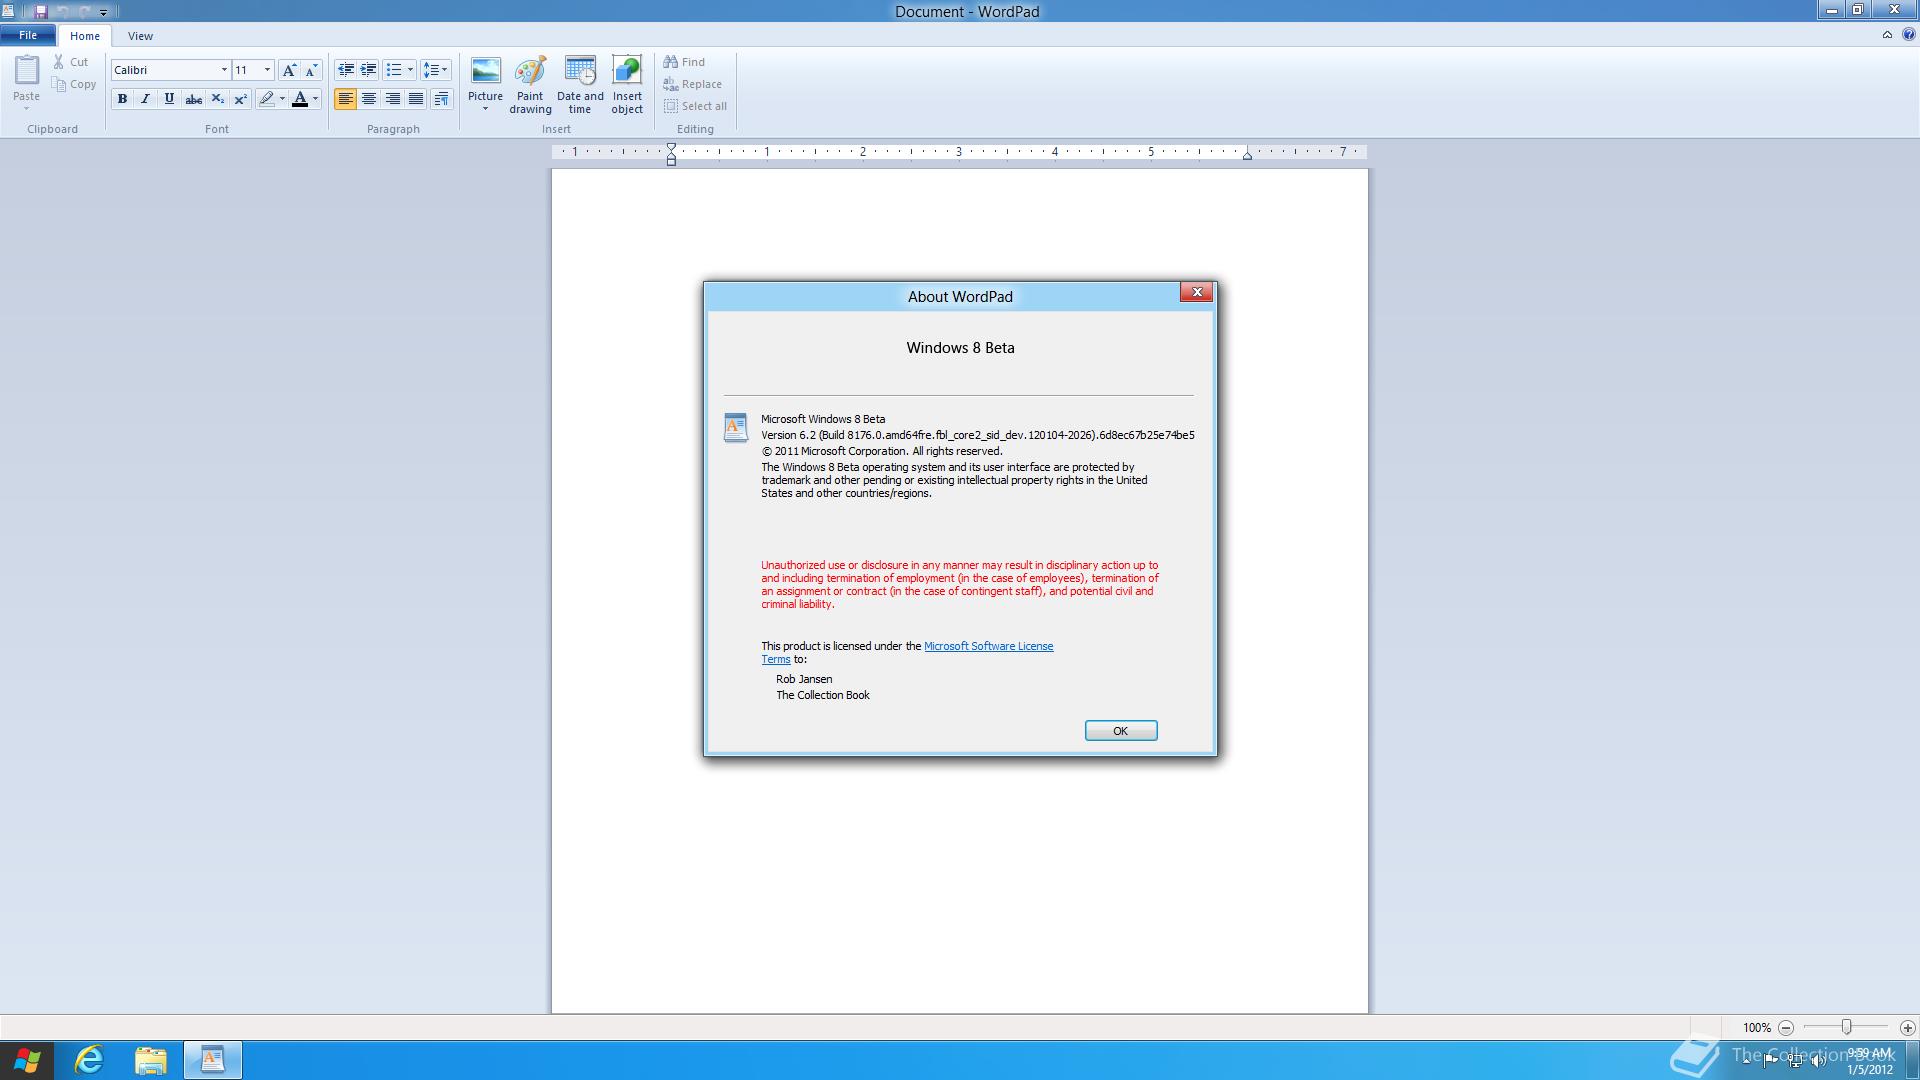The image size is (1920, 1080).
Task: Align text right
Action: tap(393, 99)
